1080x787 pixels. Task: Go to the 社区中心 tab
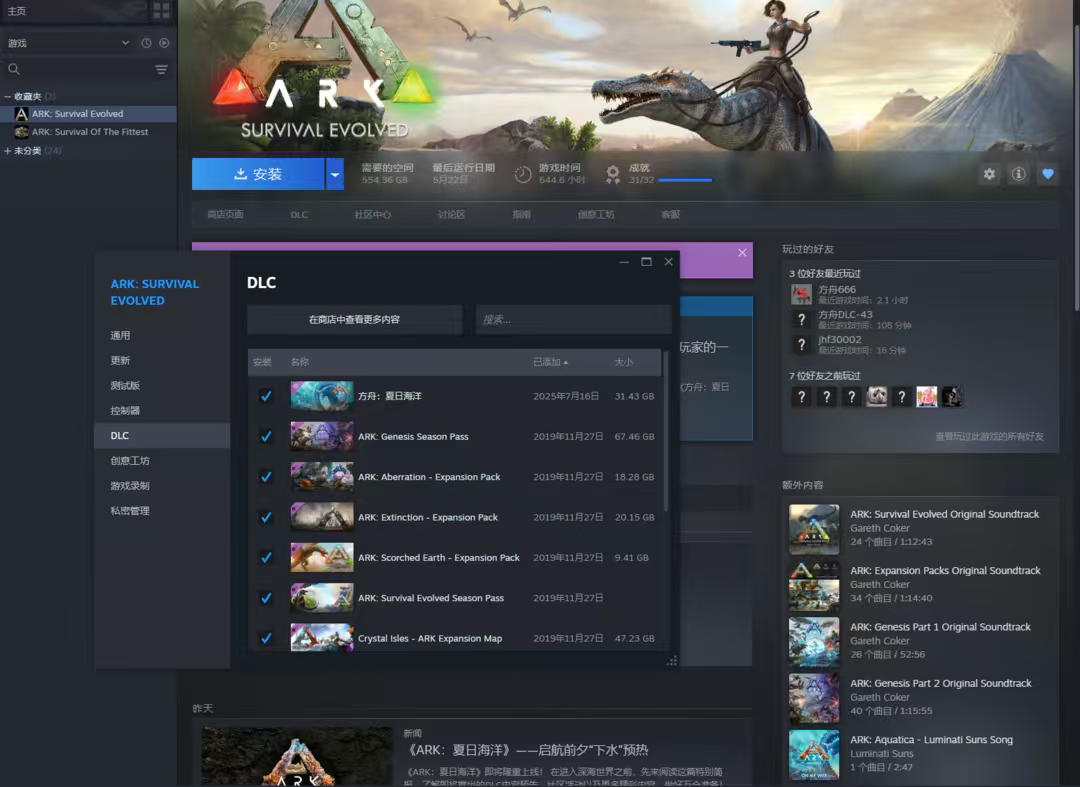[x=373, y=215]
